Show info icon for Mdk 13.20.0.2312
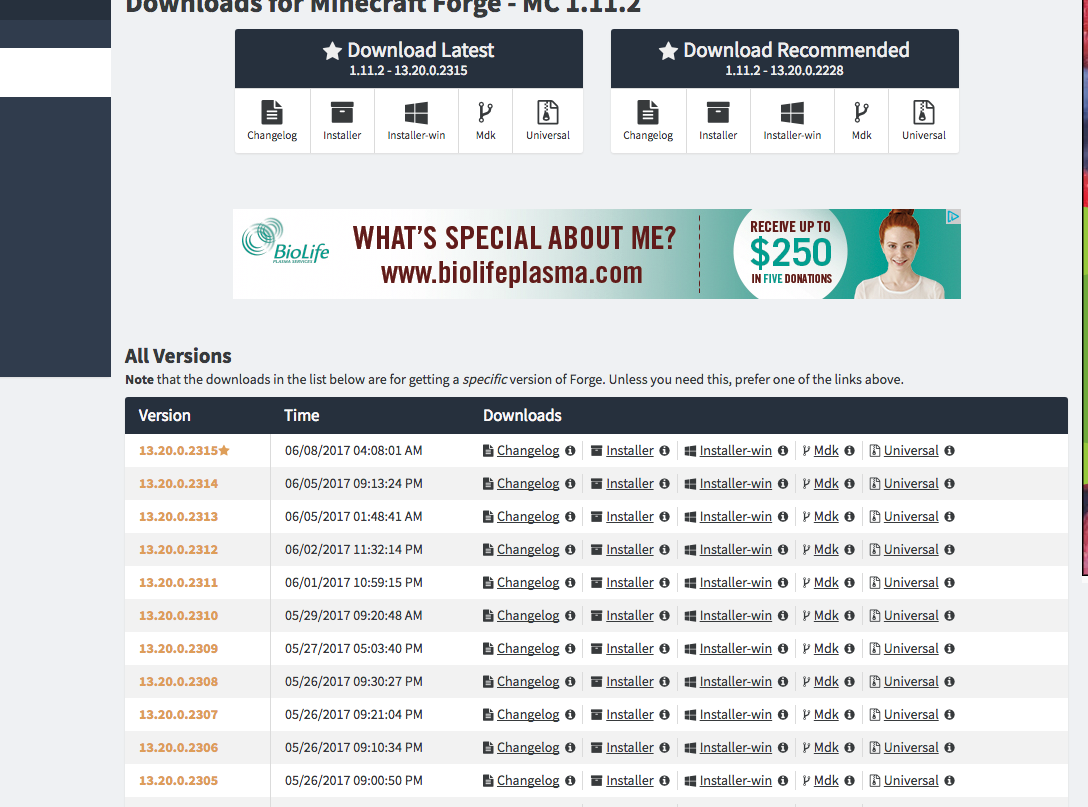Screen dimensions: 1088x807 849,550
